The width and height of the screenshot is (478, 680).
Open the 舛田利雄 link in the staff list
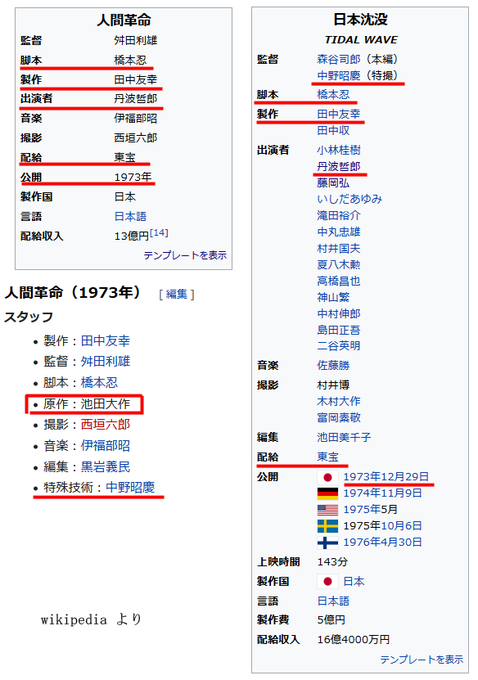coord(105,361)
